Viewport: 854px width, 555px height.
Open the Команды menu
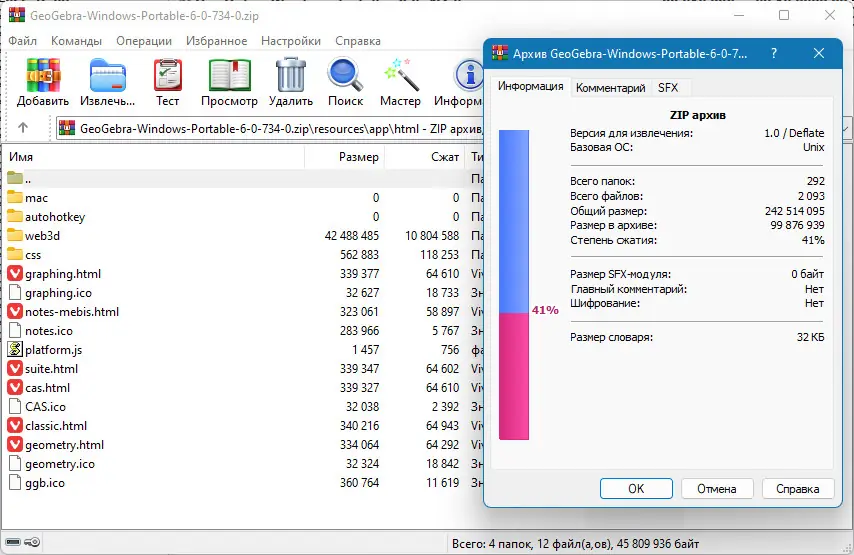pyautogui.click(x=76, y=41)
